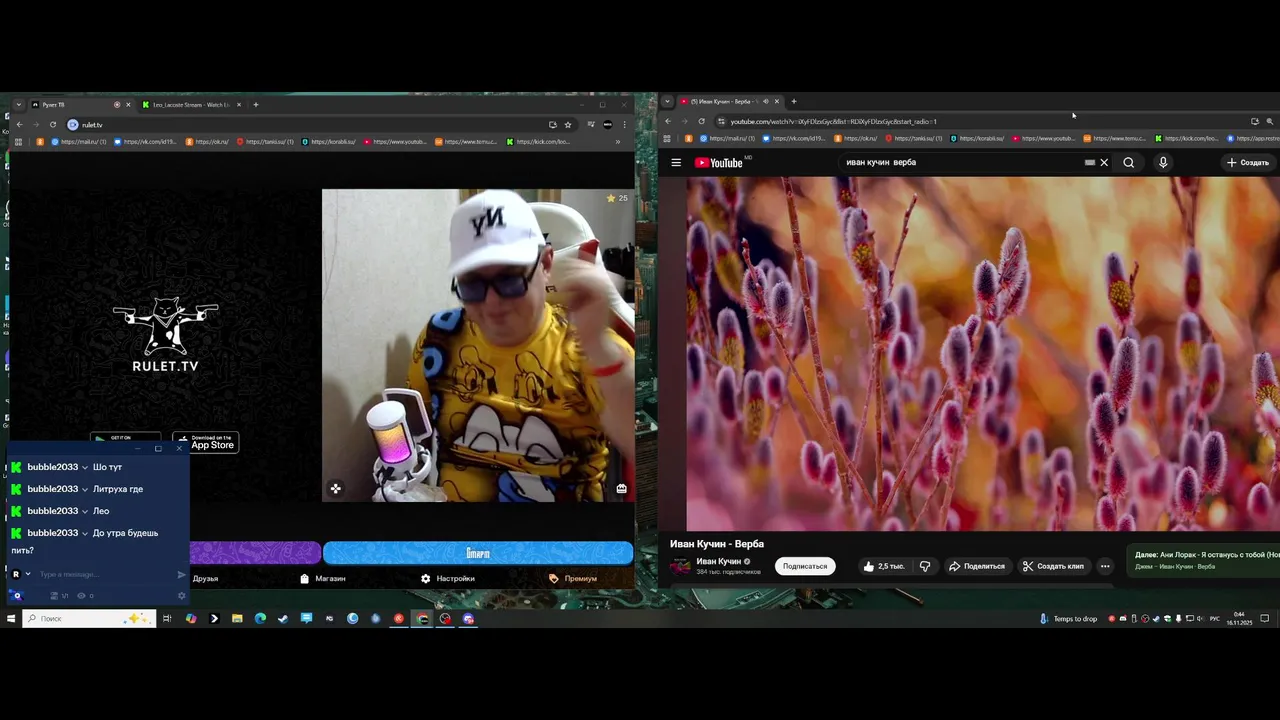Open Иван Кучин channel name link
Viewport: 1280px width, 720px height.
[x=718, y=561]
